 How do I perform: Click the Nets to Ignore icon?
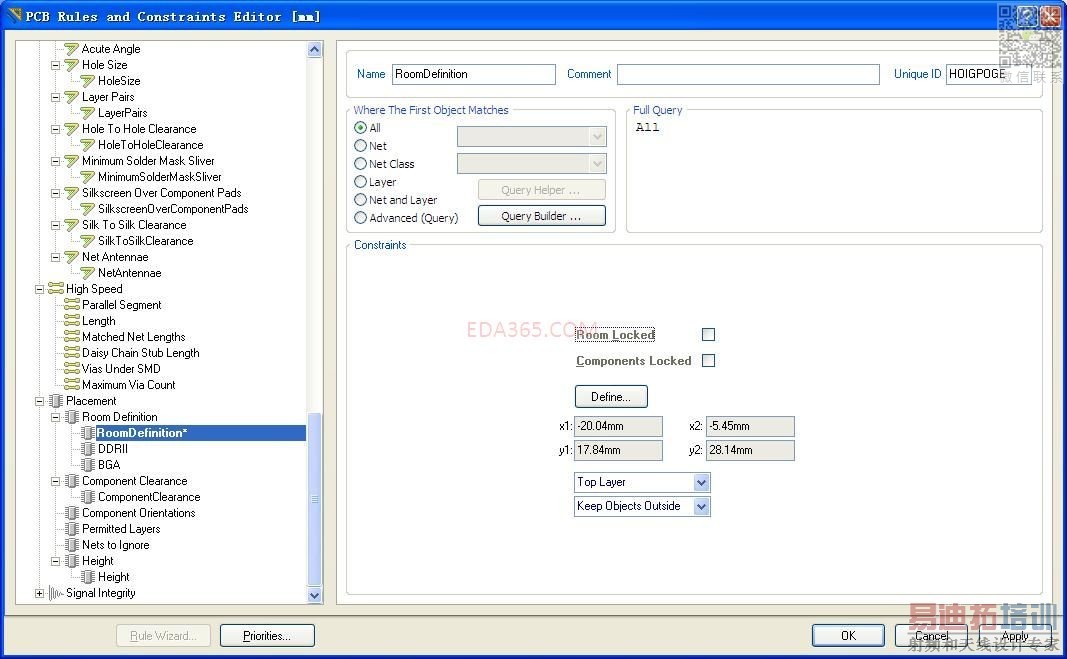pyautogui.click(x=71, y=545)
